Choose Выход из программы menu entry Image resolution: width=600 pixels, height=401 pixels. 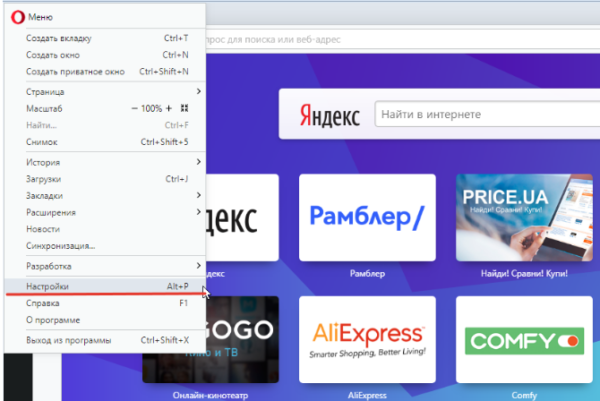coord(105,340)
